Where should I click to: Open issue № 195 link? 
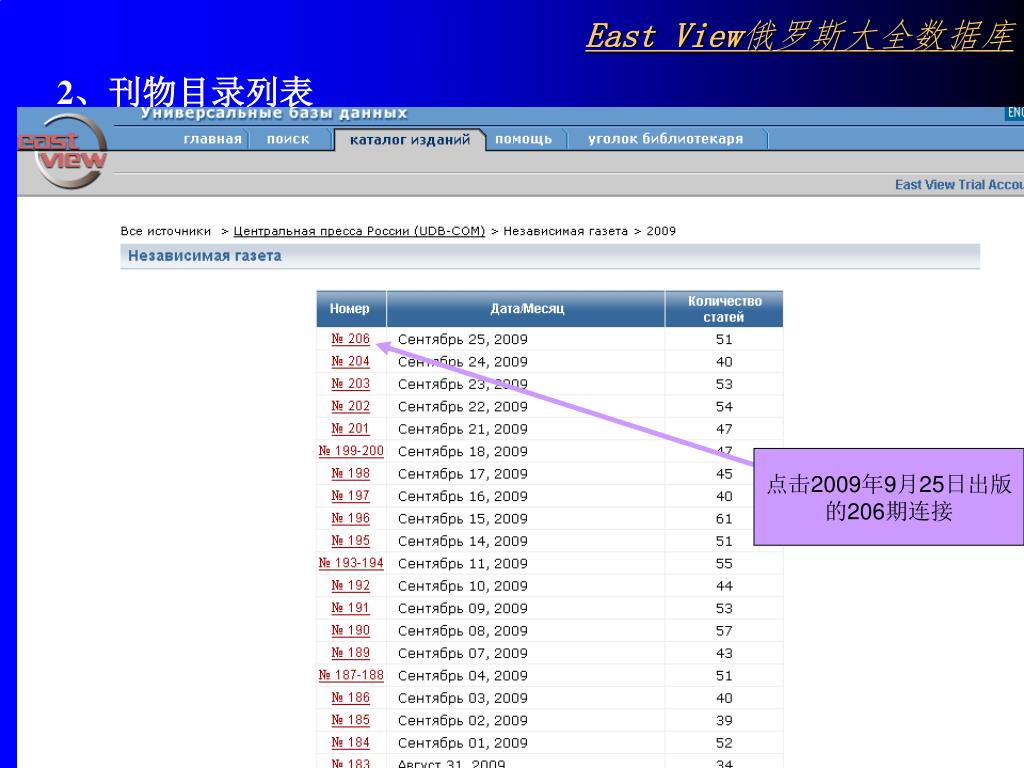point(351,541)
